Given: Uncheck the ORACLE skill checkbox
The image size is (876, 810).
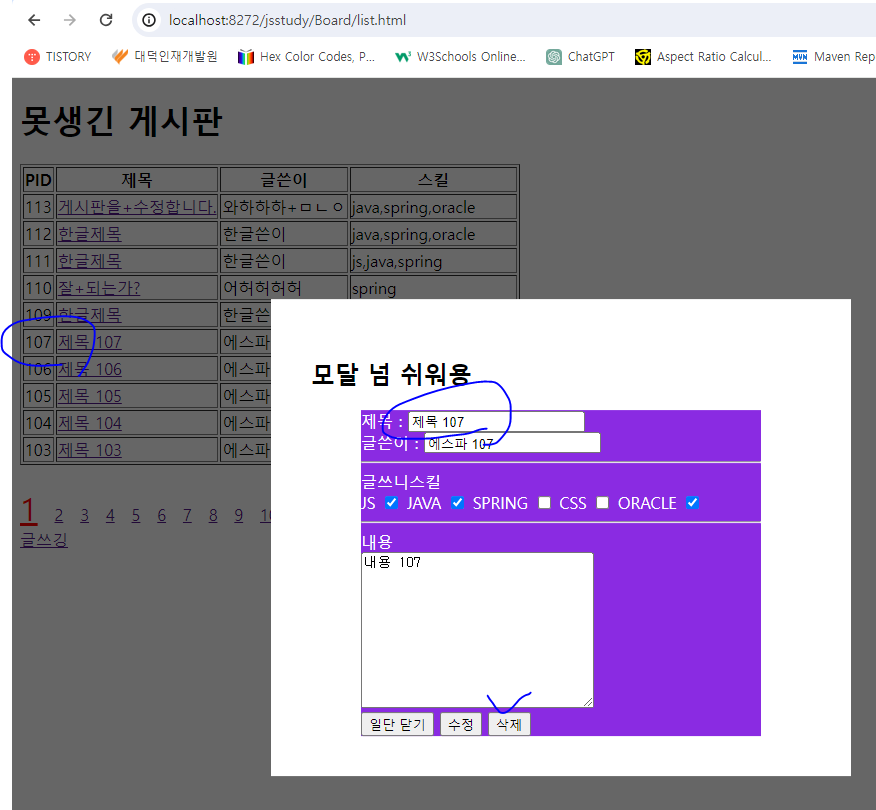Looking at the screenshot, I should (x=693, y=502).
